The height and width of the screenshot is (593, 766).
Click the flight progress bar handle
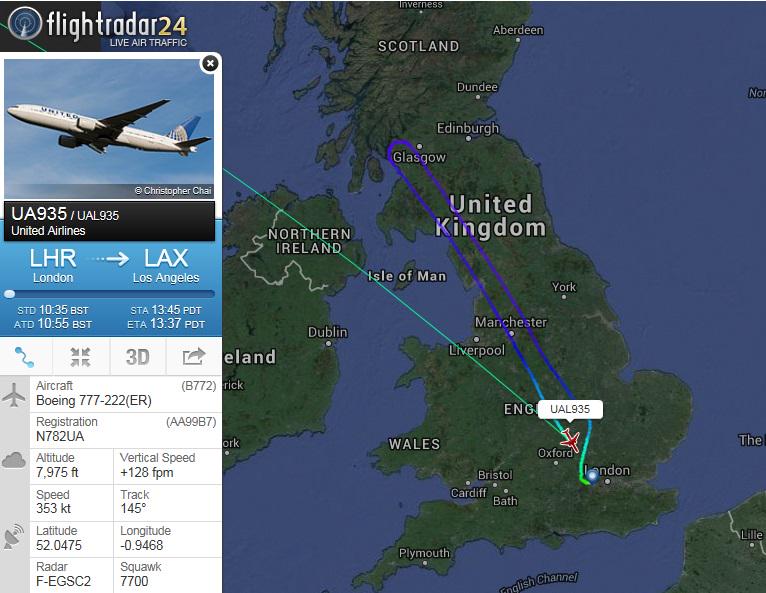pyautogui.click(x=9, y=294)
